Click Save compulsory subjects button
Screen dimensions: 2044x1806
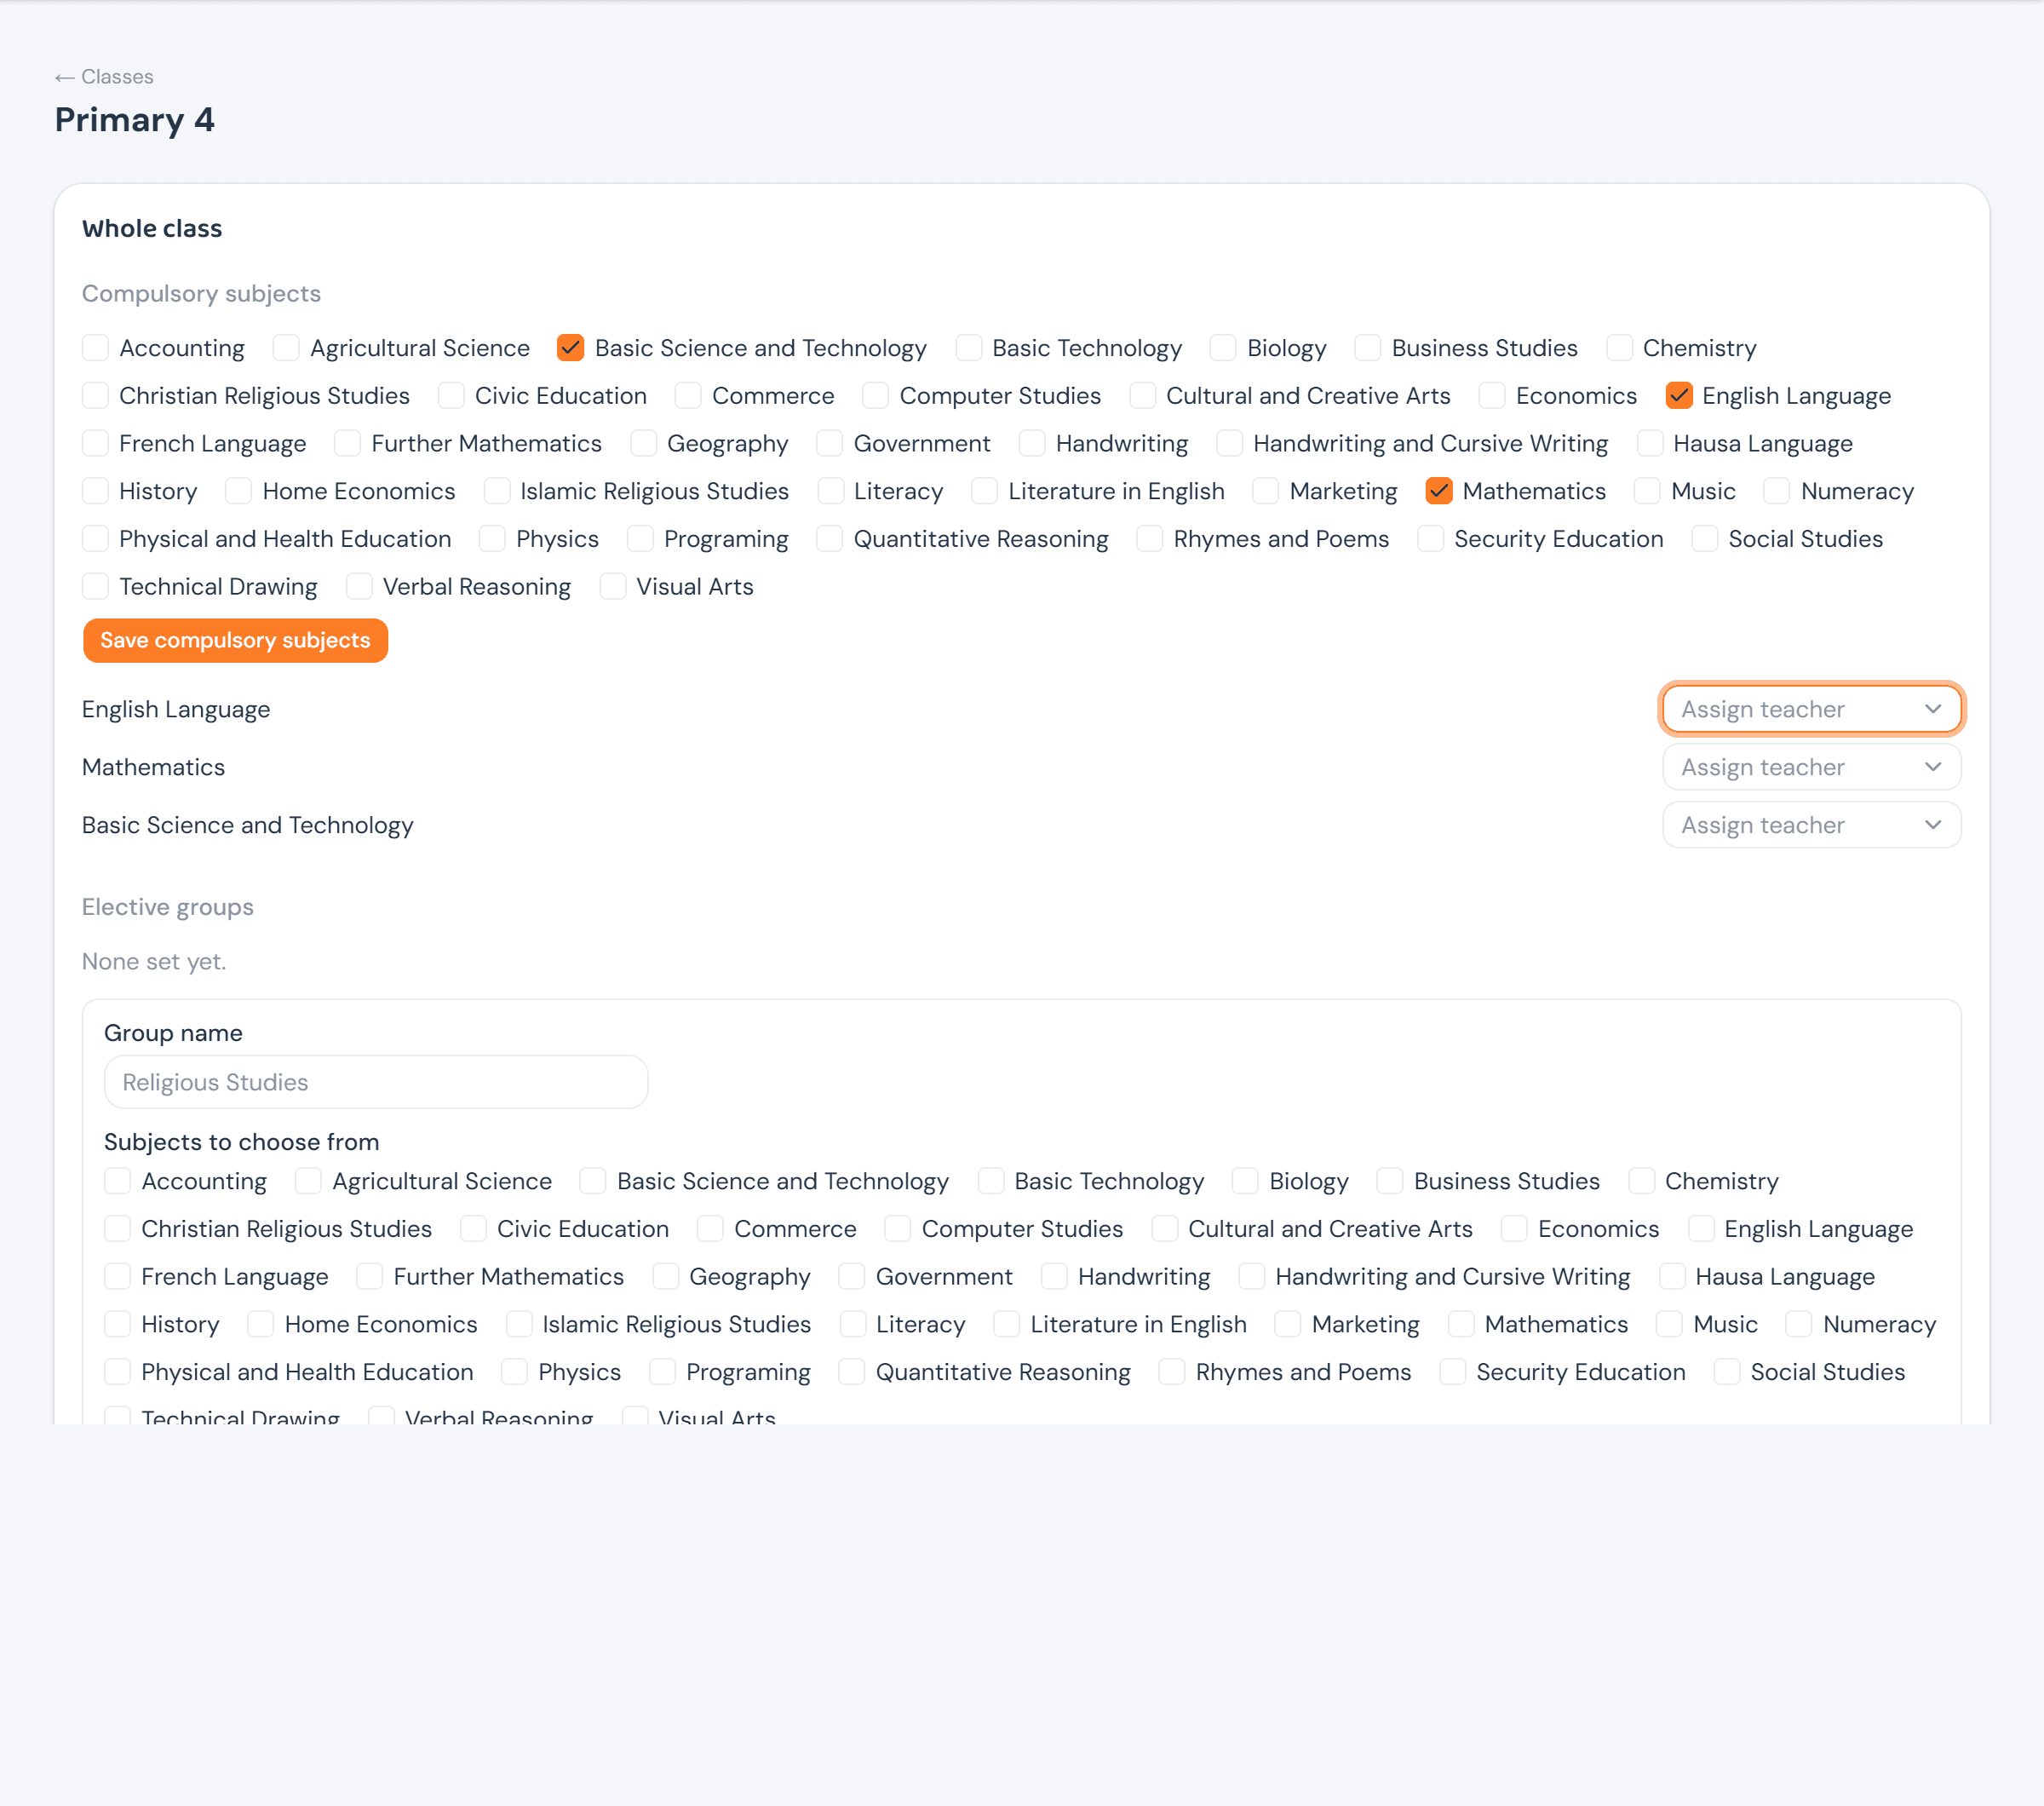[235, 640]
